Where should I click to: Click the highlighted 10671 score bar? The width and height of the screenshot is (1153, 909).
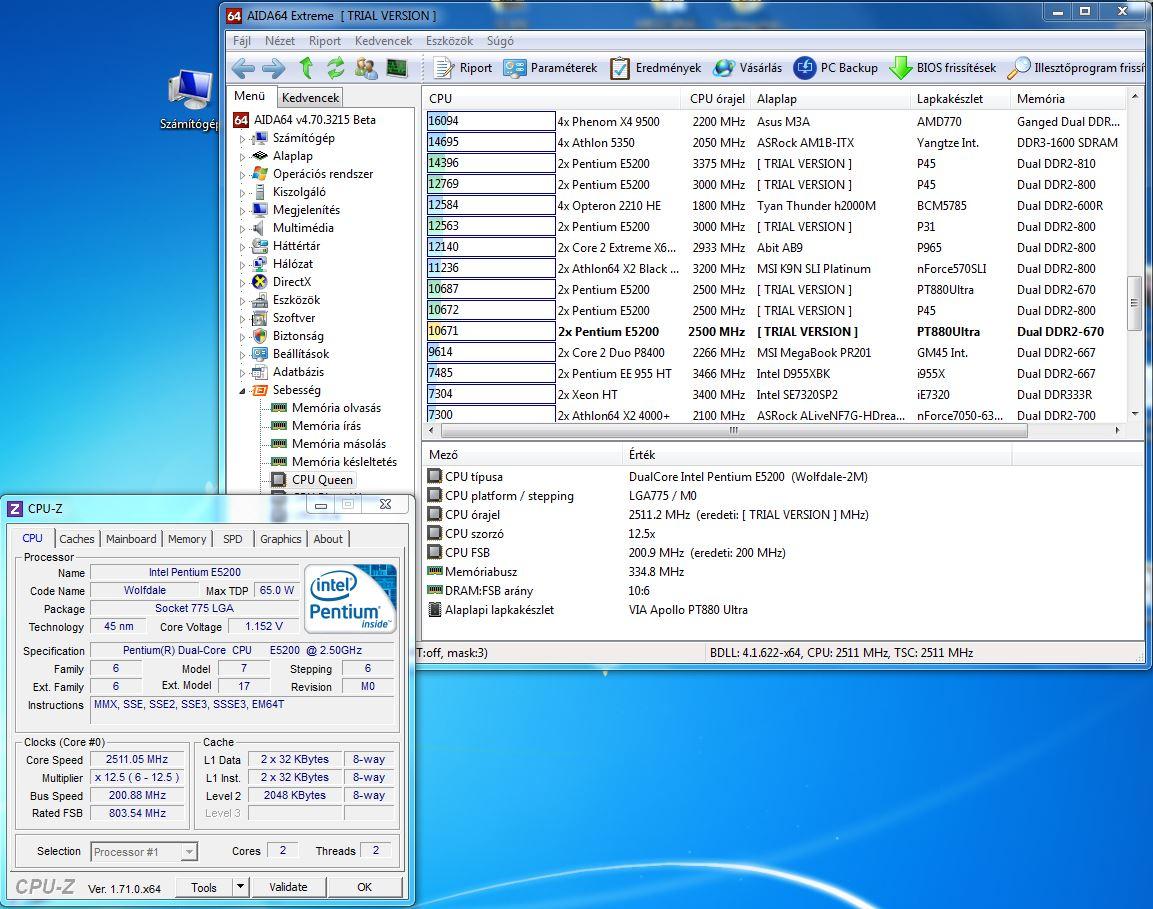coord(490,332)
